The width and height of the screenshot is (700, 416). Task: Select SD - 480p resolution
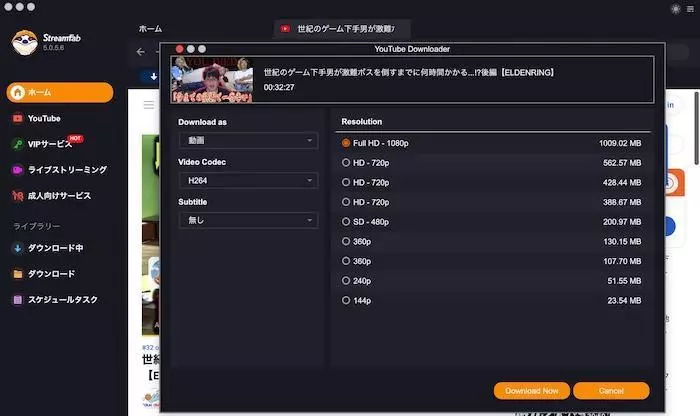click(492, 222)
